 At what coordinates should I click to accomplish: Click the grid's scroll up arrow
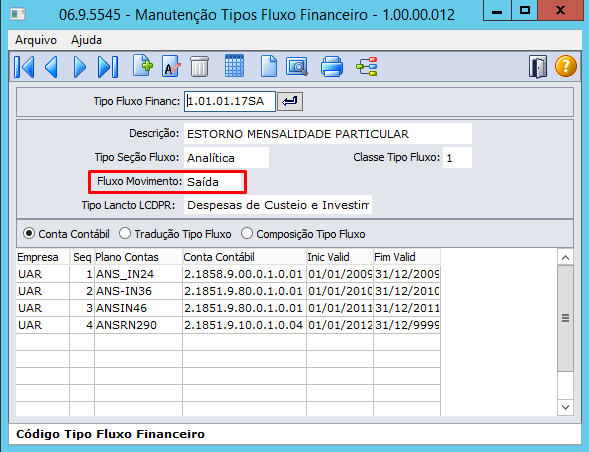(565, 258)
